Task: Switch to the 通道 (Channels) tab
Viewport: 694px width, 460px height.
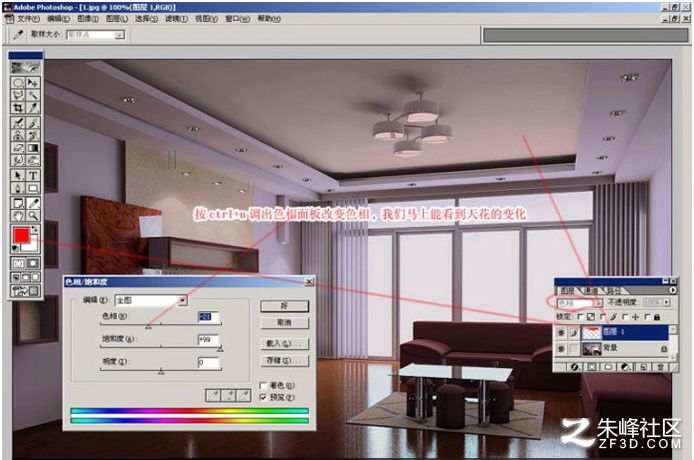Action: point(591,290)
